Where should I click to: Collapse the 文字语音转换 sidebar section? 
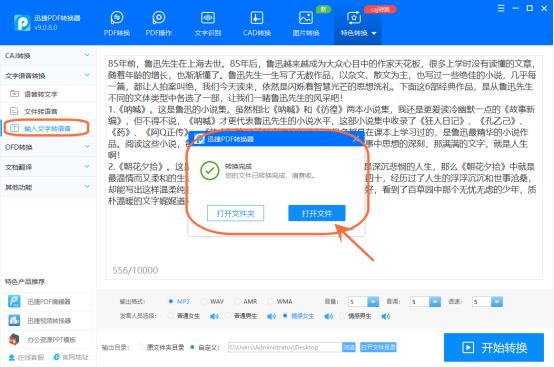pyautogui.click(x=48, y=76)
